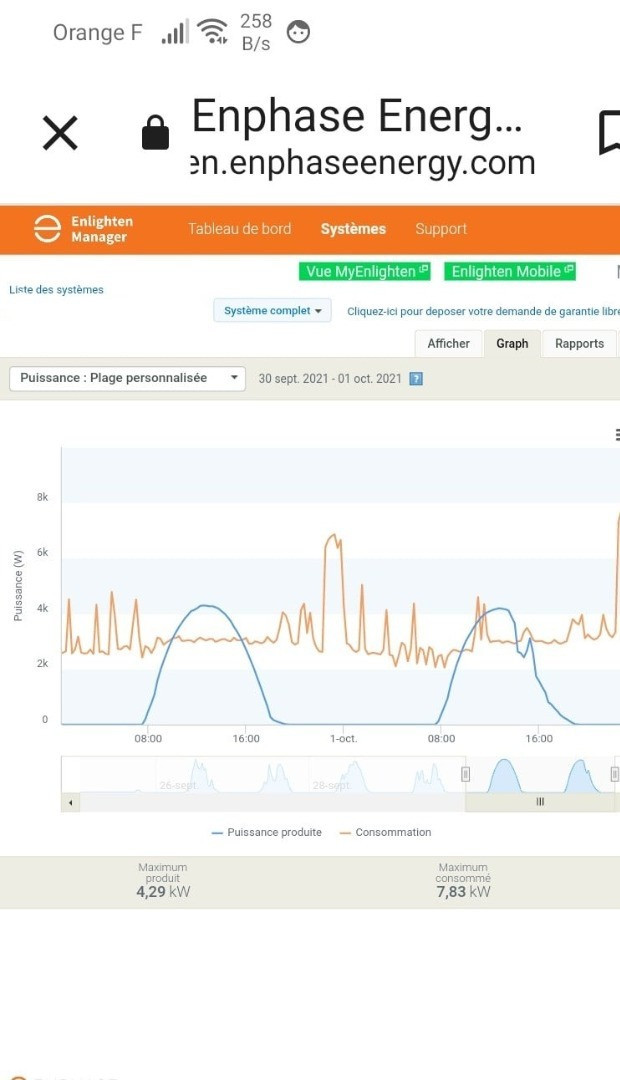This screenshot has height=1080, width=620.
Task: Open the Liste des systèmes link
Action: point(56,290)
